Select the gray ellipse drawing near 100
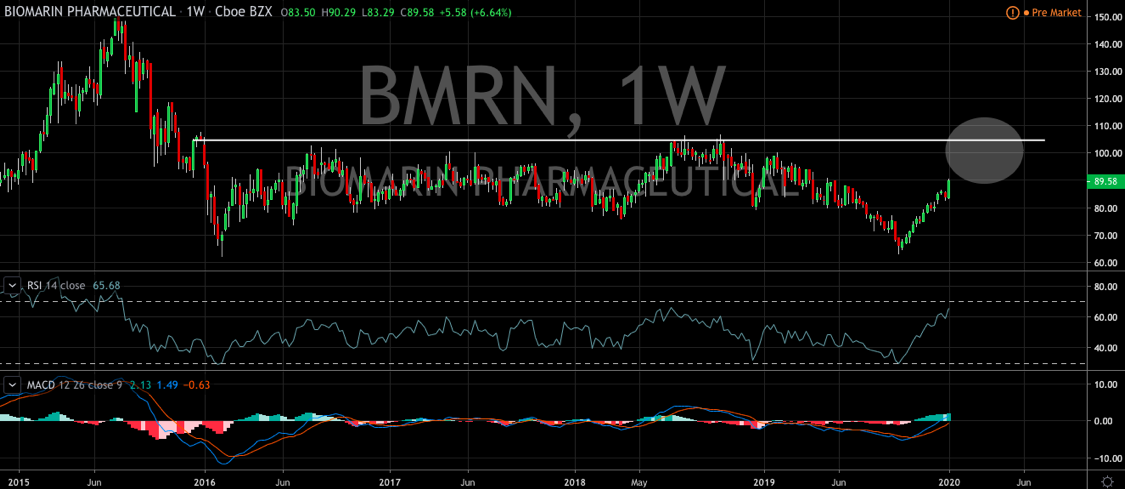This screenshot has width=1125, height=489. pyautogui.click(x=984, y=151)
